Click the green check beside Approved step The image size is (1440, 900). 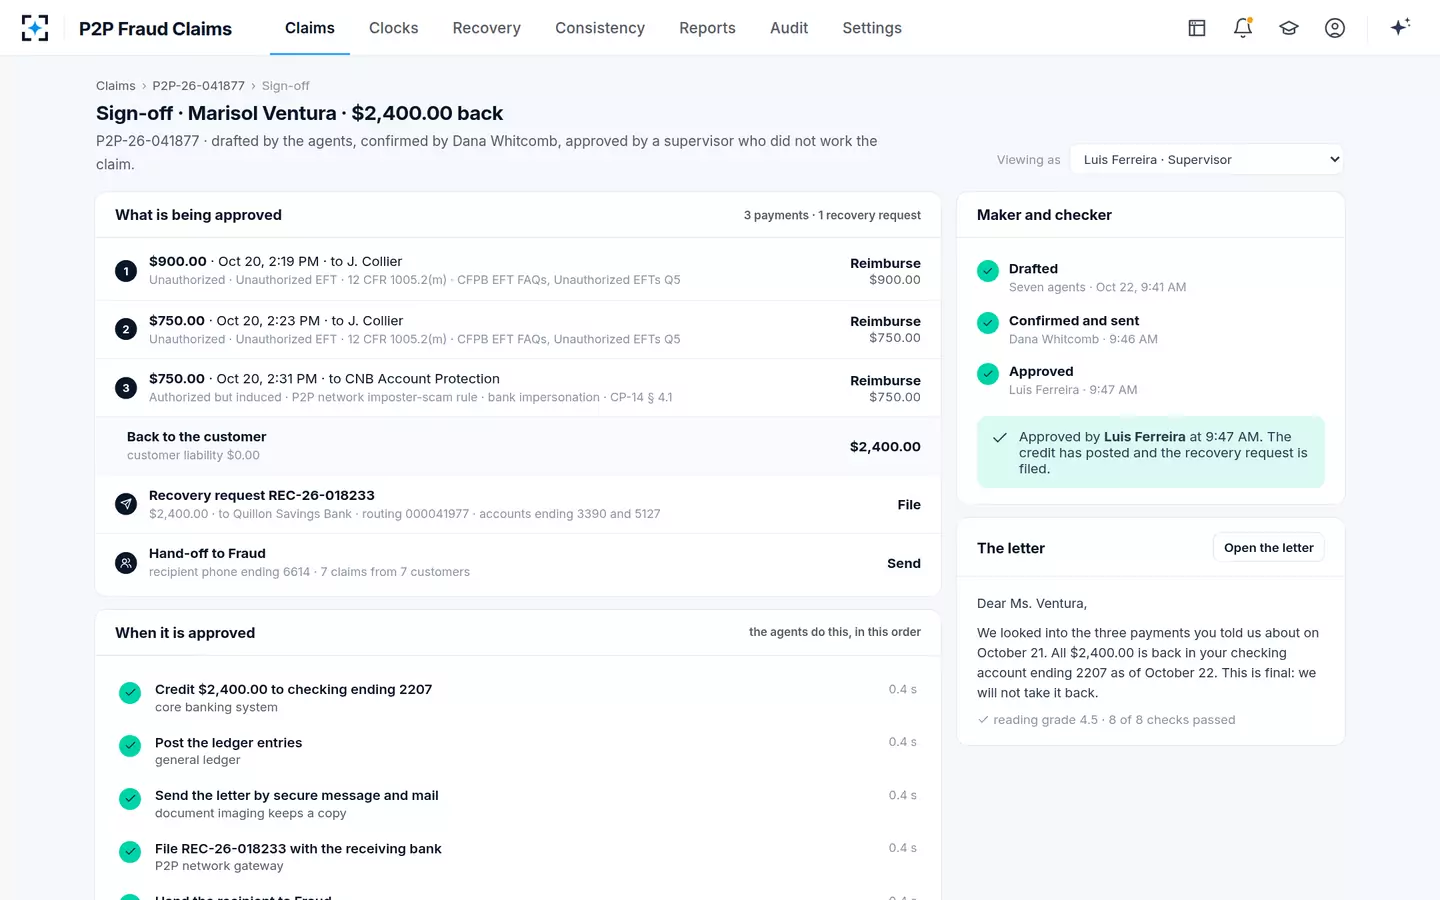988,373
